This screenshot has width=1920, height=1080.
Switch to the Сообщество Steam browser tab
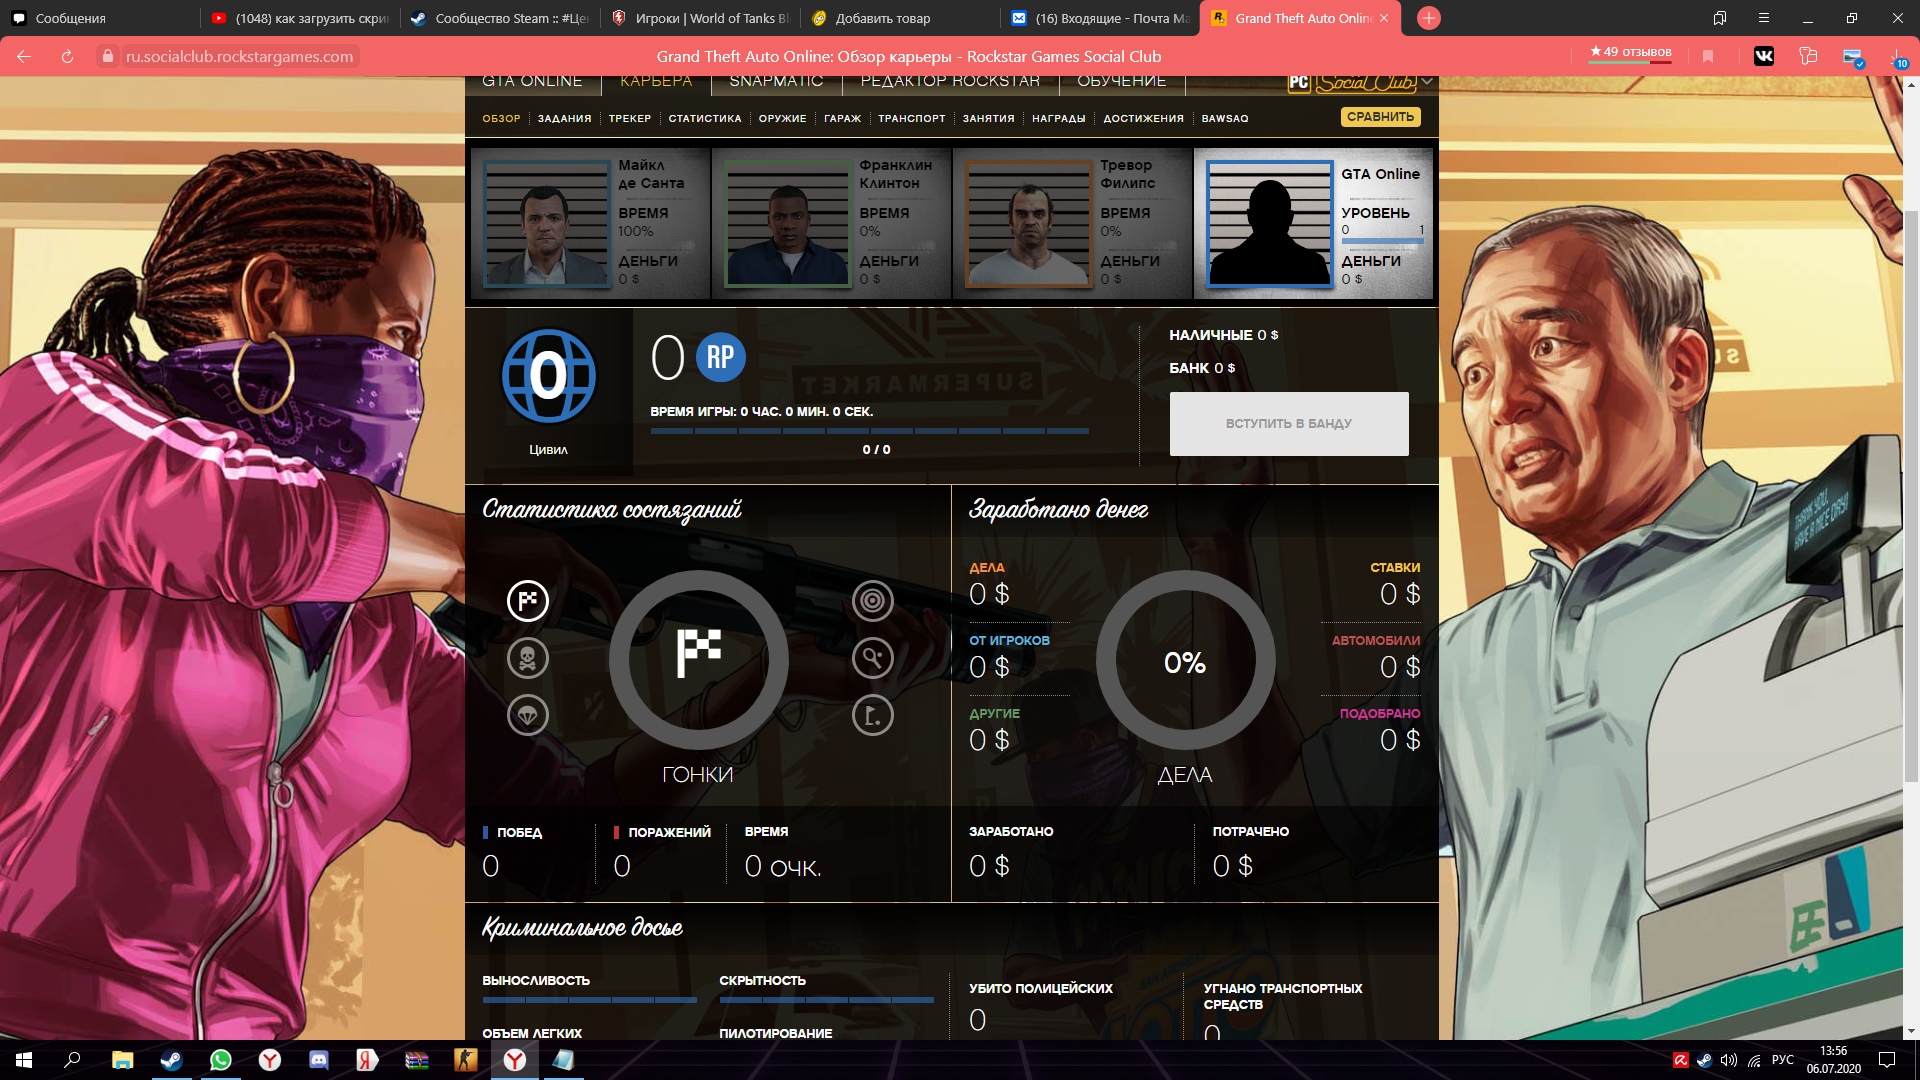[x=500, y=18]
